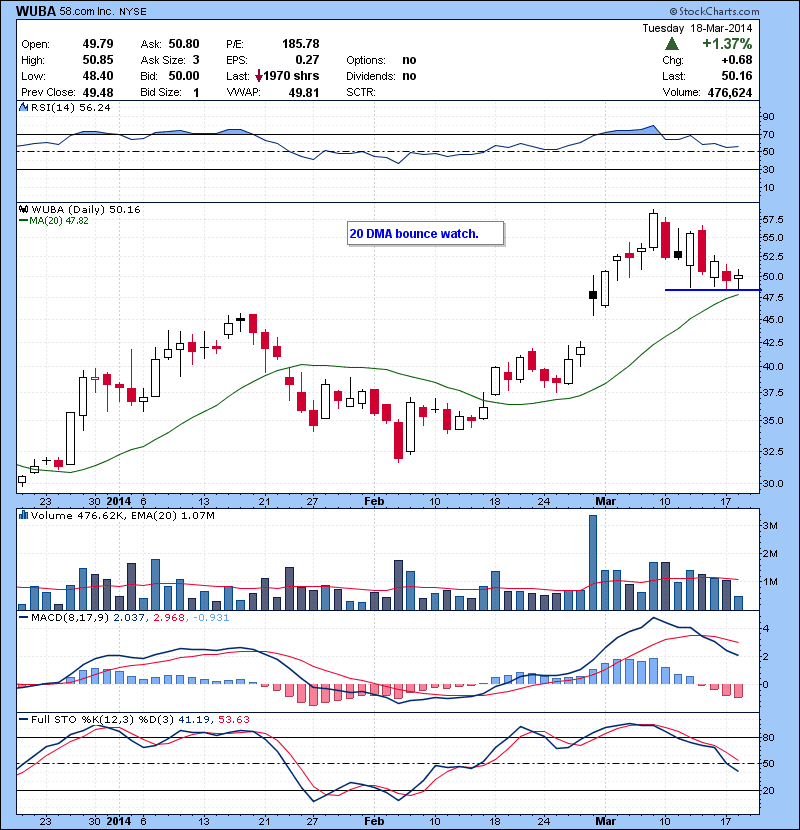Click the EPS value 0.27
The height and width of the screenshot is (830, 800).
[x=307, y=60]
